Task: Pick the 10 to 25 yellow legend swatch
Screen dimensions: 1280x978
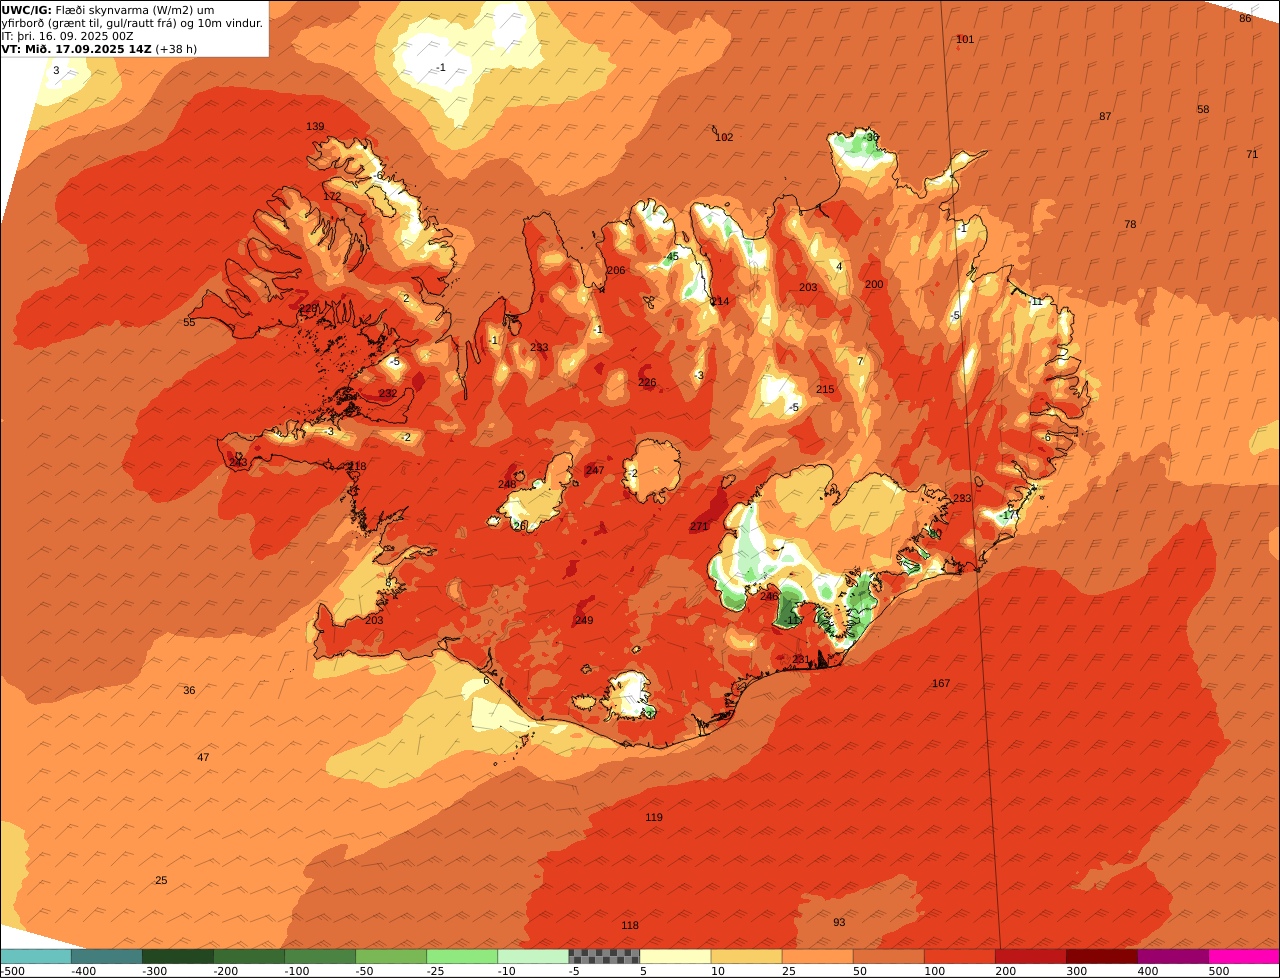Action: (746, 957)
